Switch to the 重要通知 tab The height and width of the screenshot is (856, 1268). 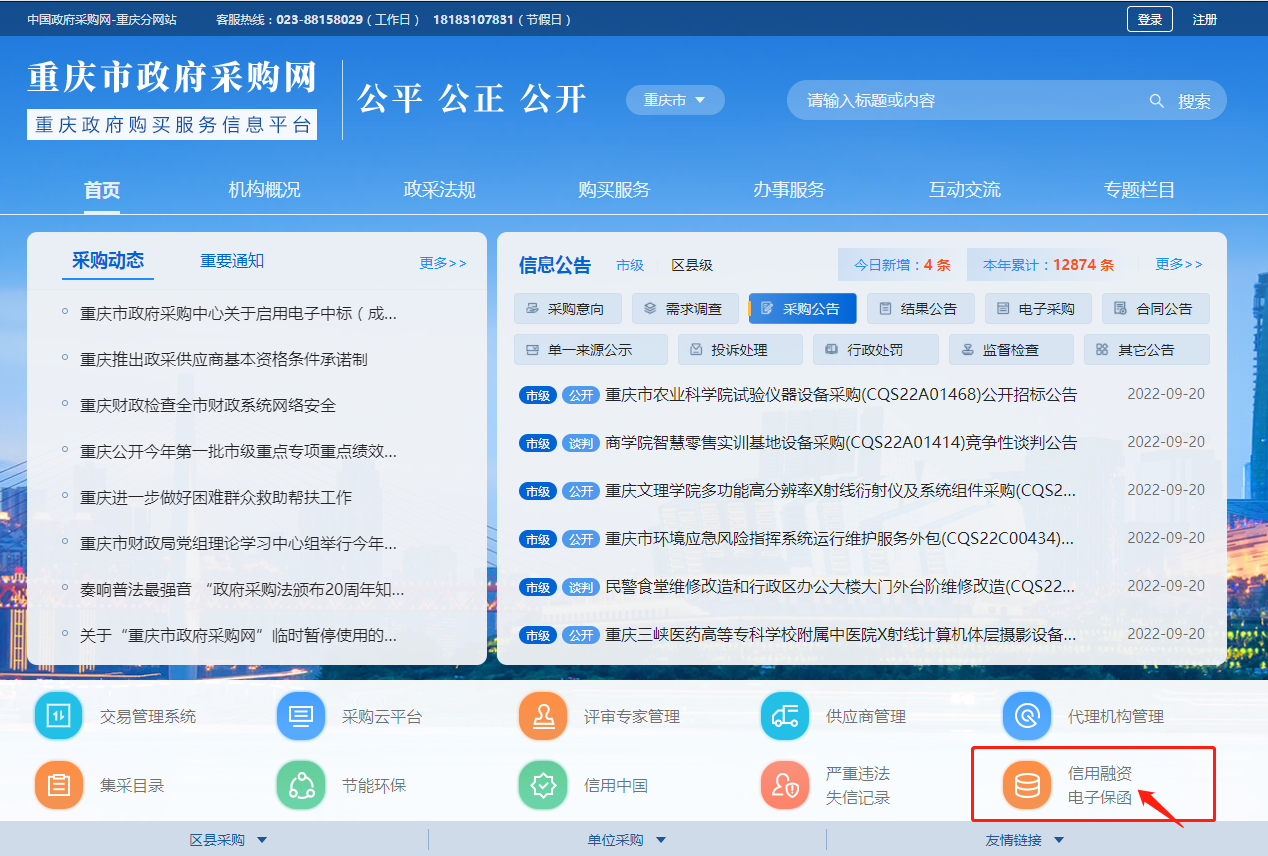point(232,261)
